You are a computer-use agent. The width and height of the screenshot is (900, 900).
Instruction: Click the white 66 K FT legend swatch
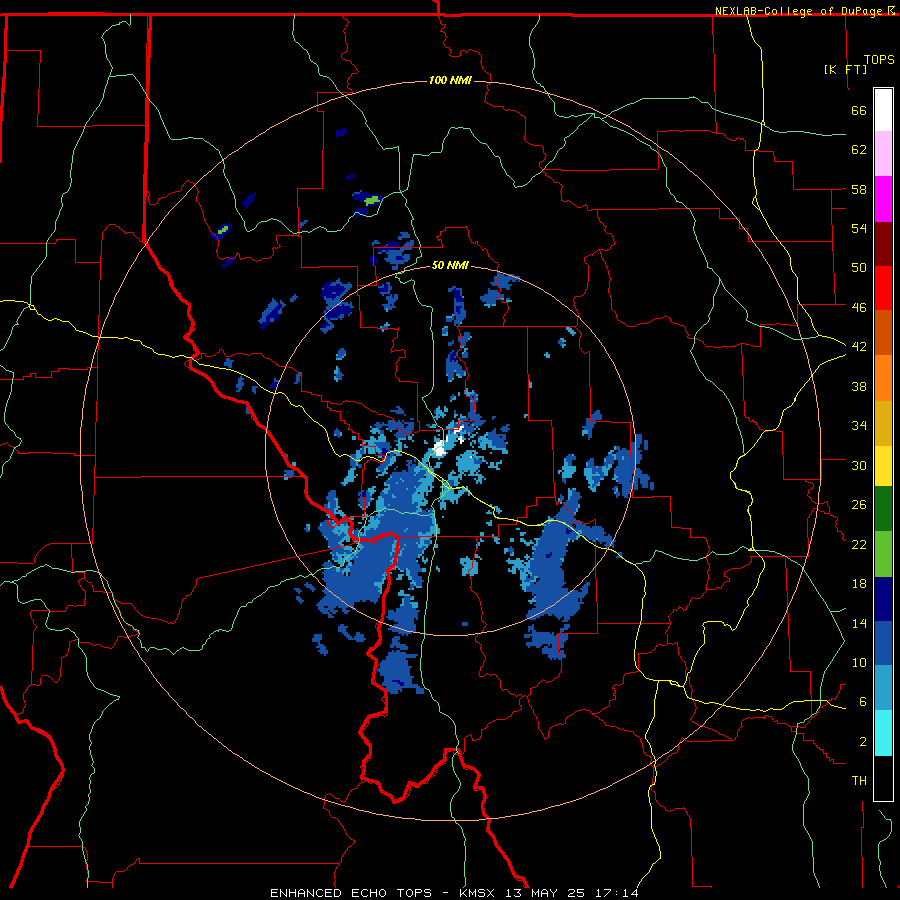[883, 110]
